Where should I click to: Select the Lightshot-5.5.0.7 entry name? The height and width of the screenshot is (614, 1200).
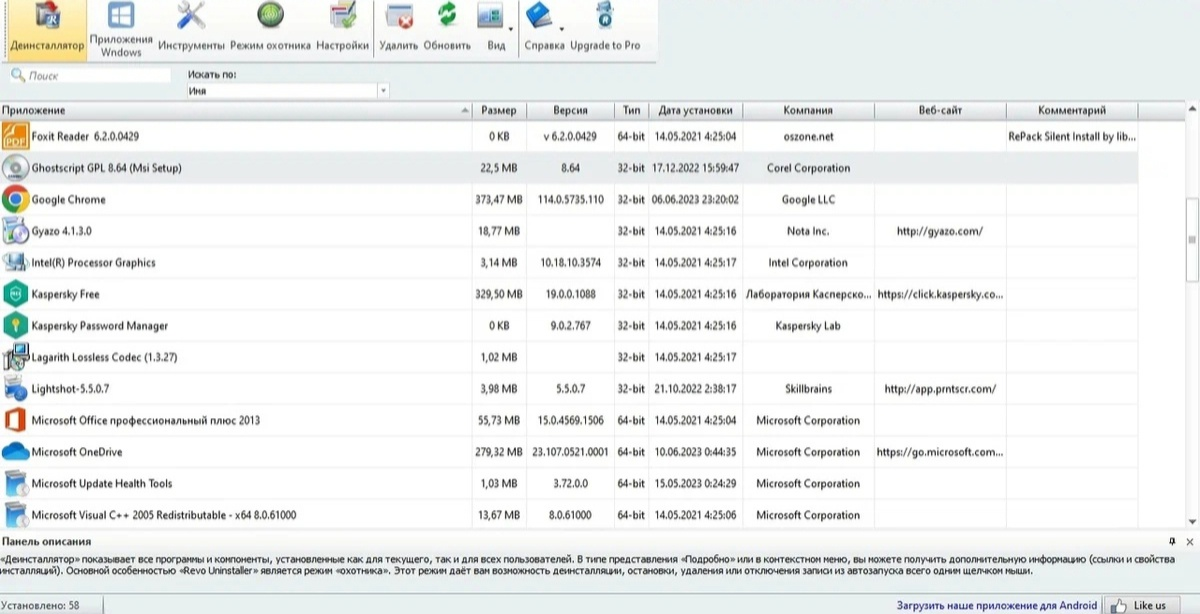click(70, 389)
